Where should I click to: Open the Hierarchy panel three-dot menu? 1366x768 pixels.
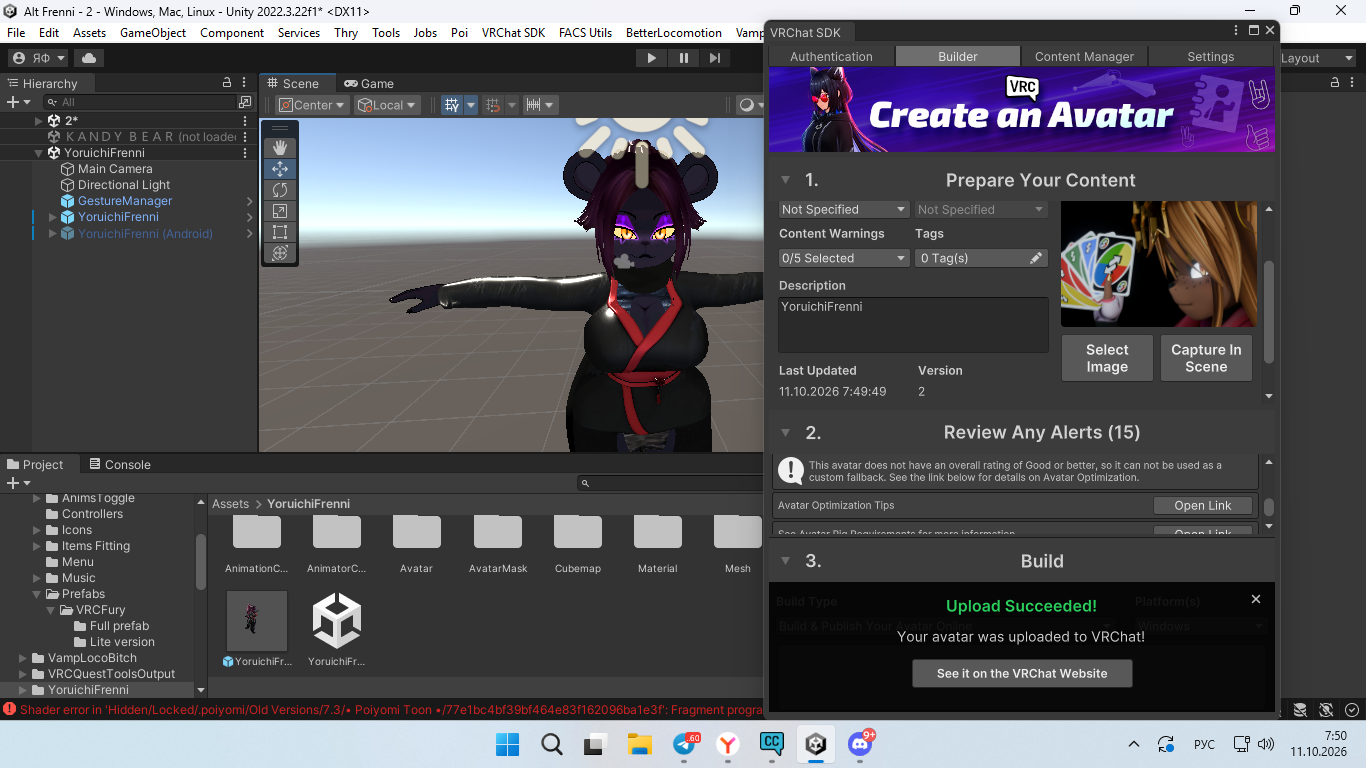point(245,83)
